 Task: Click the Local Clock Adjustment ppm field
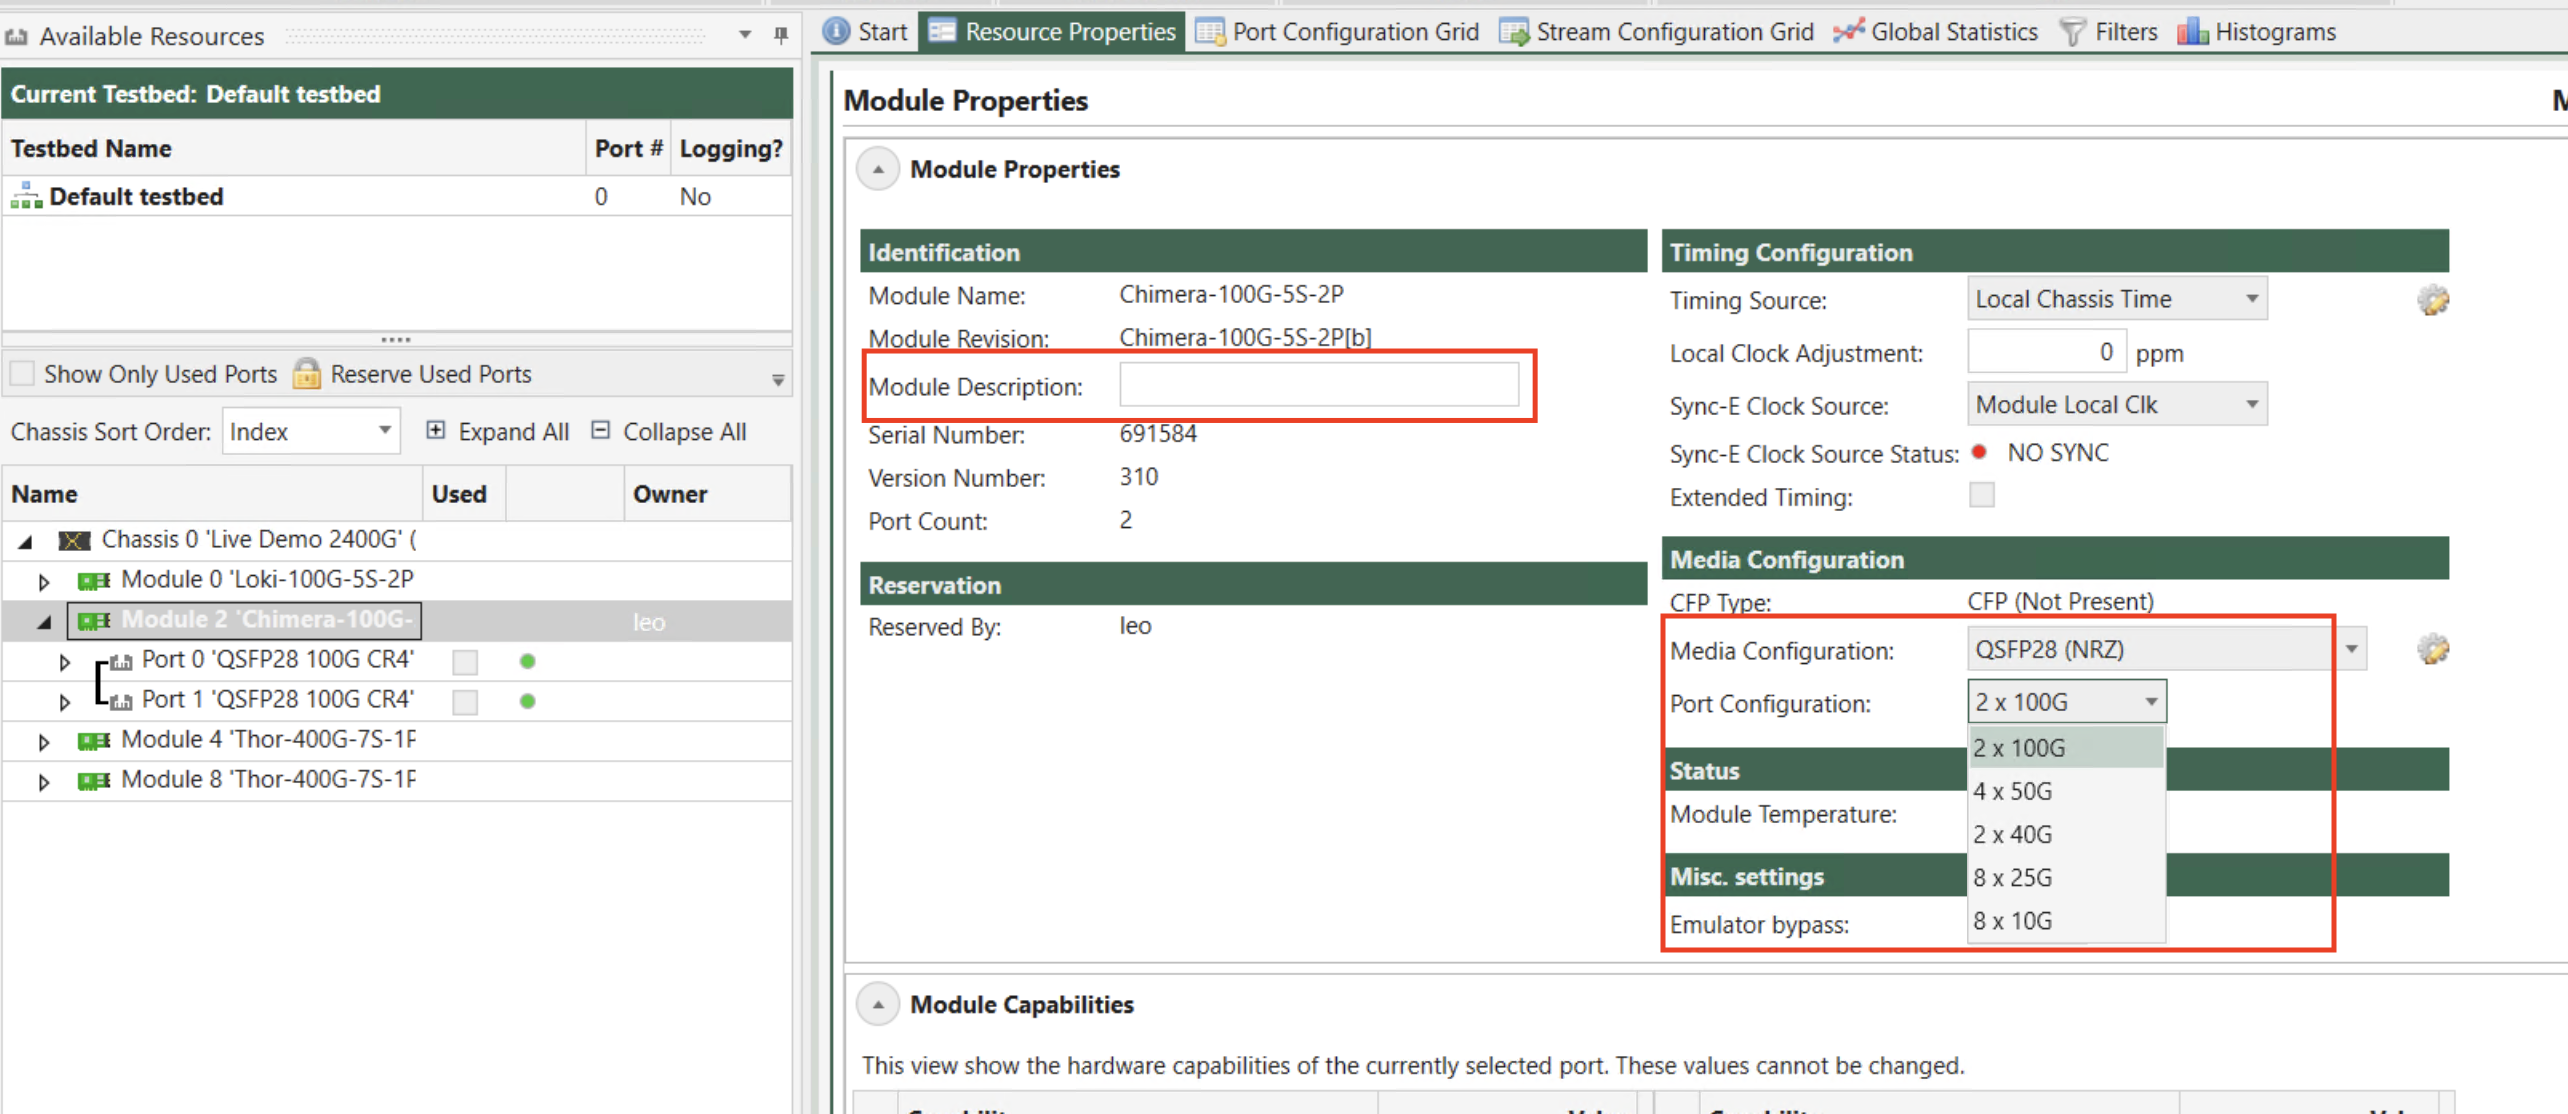click(x=2046, y=352)
